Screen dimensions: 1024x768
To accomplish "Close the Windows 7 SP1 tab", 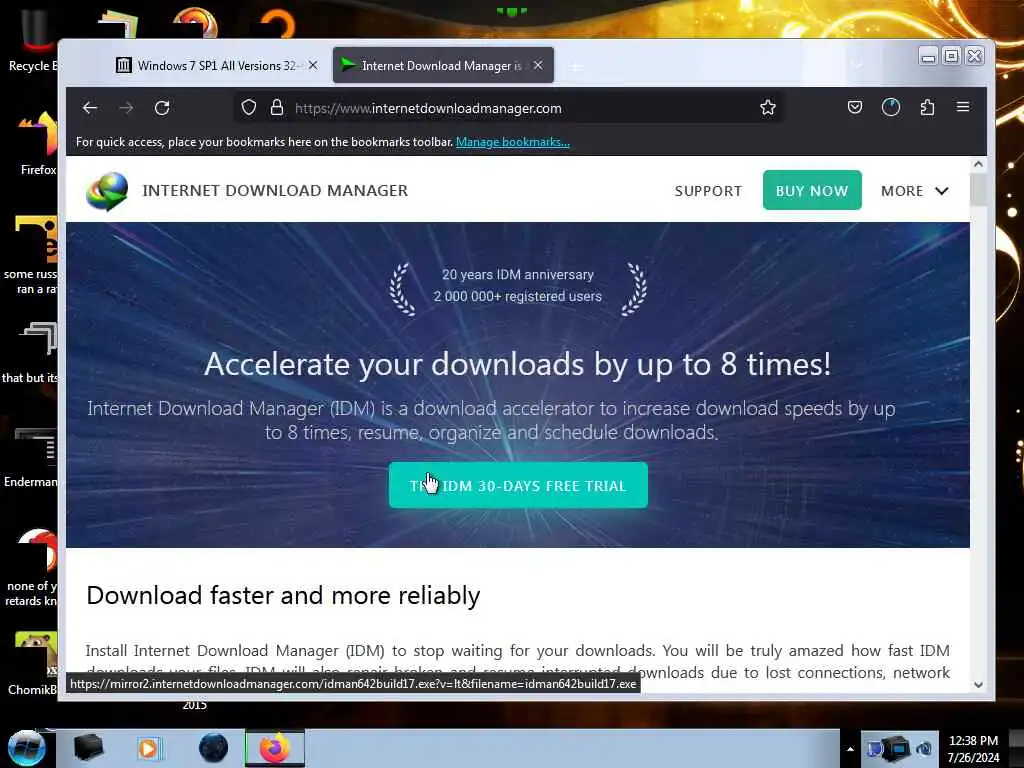I will point(313,65).
